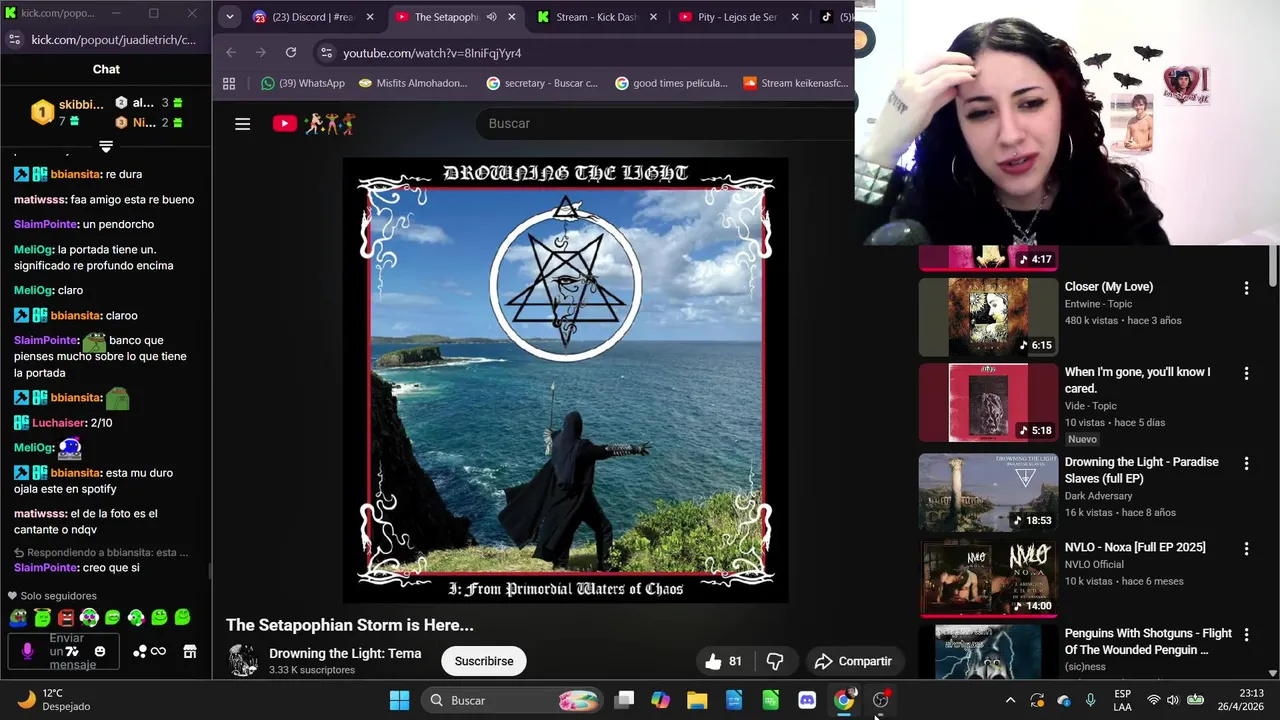Viewport: 1280px width, 720px height.
Task: Open options for NVLO - Noxa video
Action: [1246, 549]
